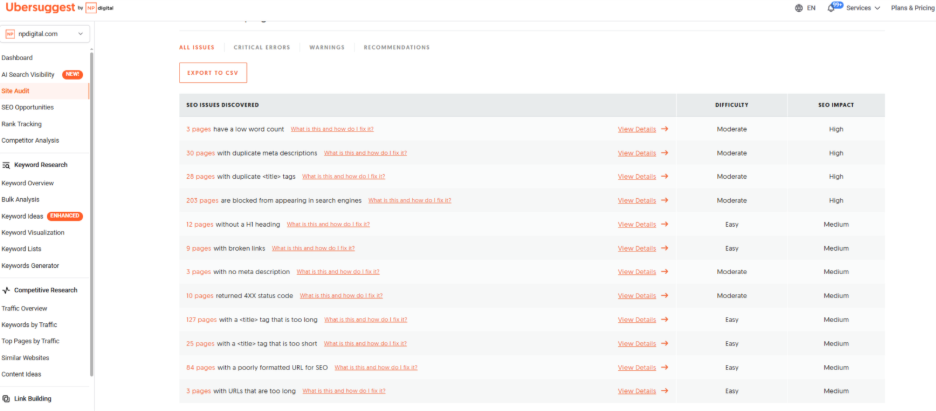Click the sidebar vertical scrollbar
Image resolution: width=936 pixels, height=411 pixels.
coord(91,214)
